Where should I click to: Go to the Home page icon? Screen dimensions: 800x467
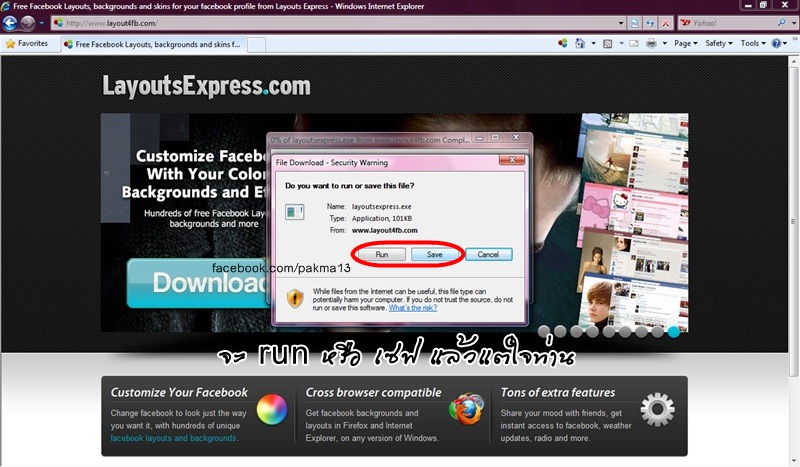click(580, 43)
